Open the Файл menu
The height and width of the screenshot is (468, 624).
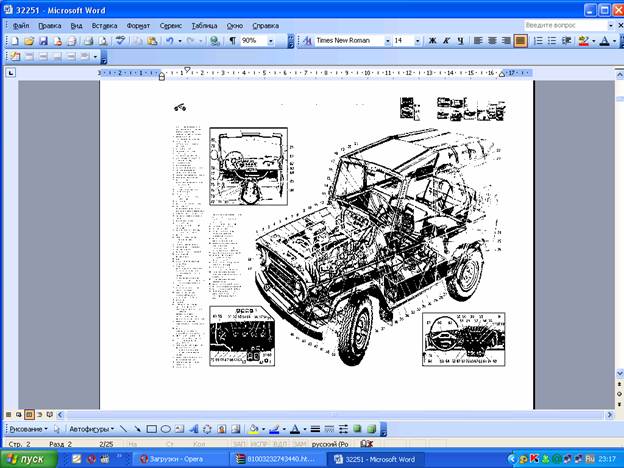point(21,25)
